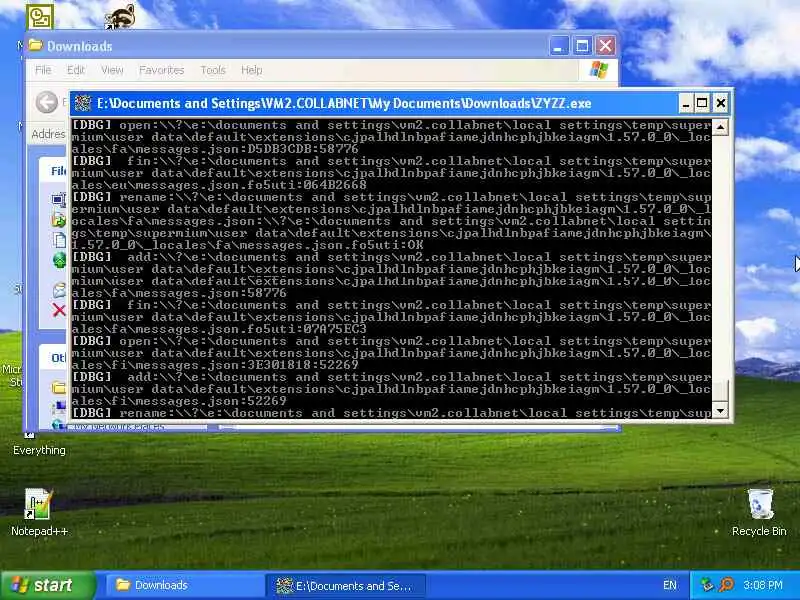The width and height of the screenshot is (800, 600).
Task: Maximize the Downloads window
Action: click(582, 46)
